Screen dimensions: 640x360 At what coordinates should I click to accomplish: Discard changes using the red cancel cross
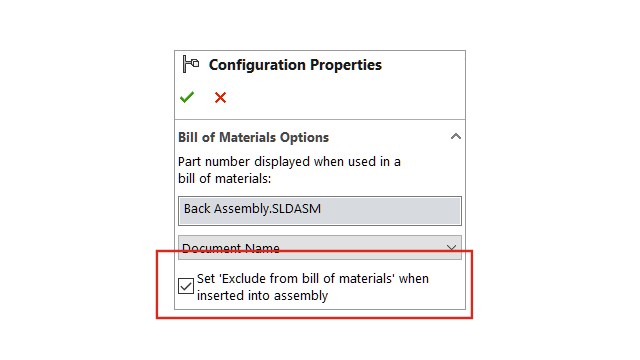pos(220,98)
